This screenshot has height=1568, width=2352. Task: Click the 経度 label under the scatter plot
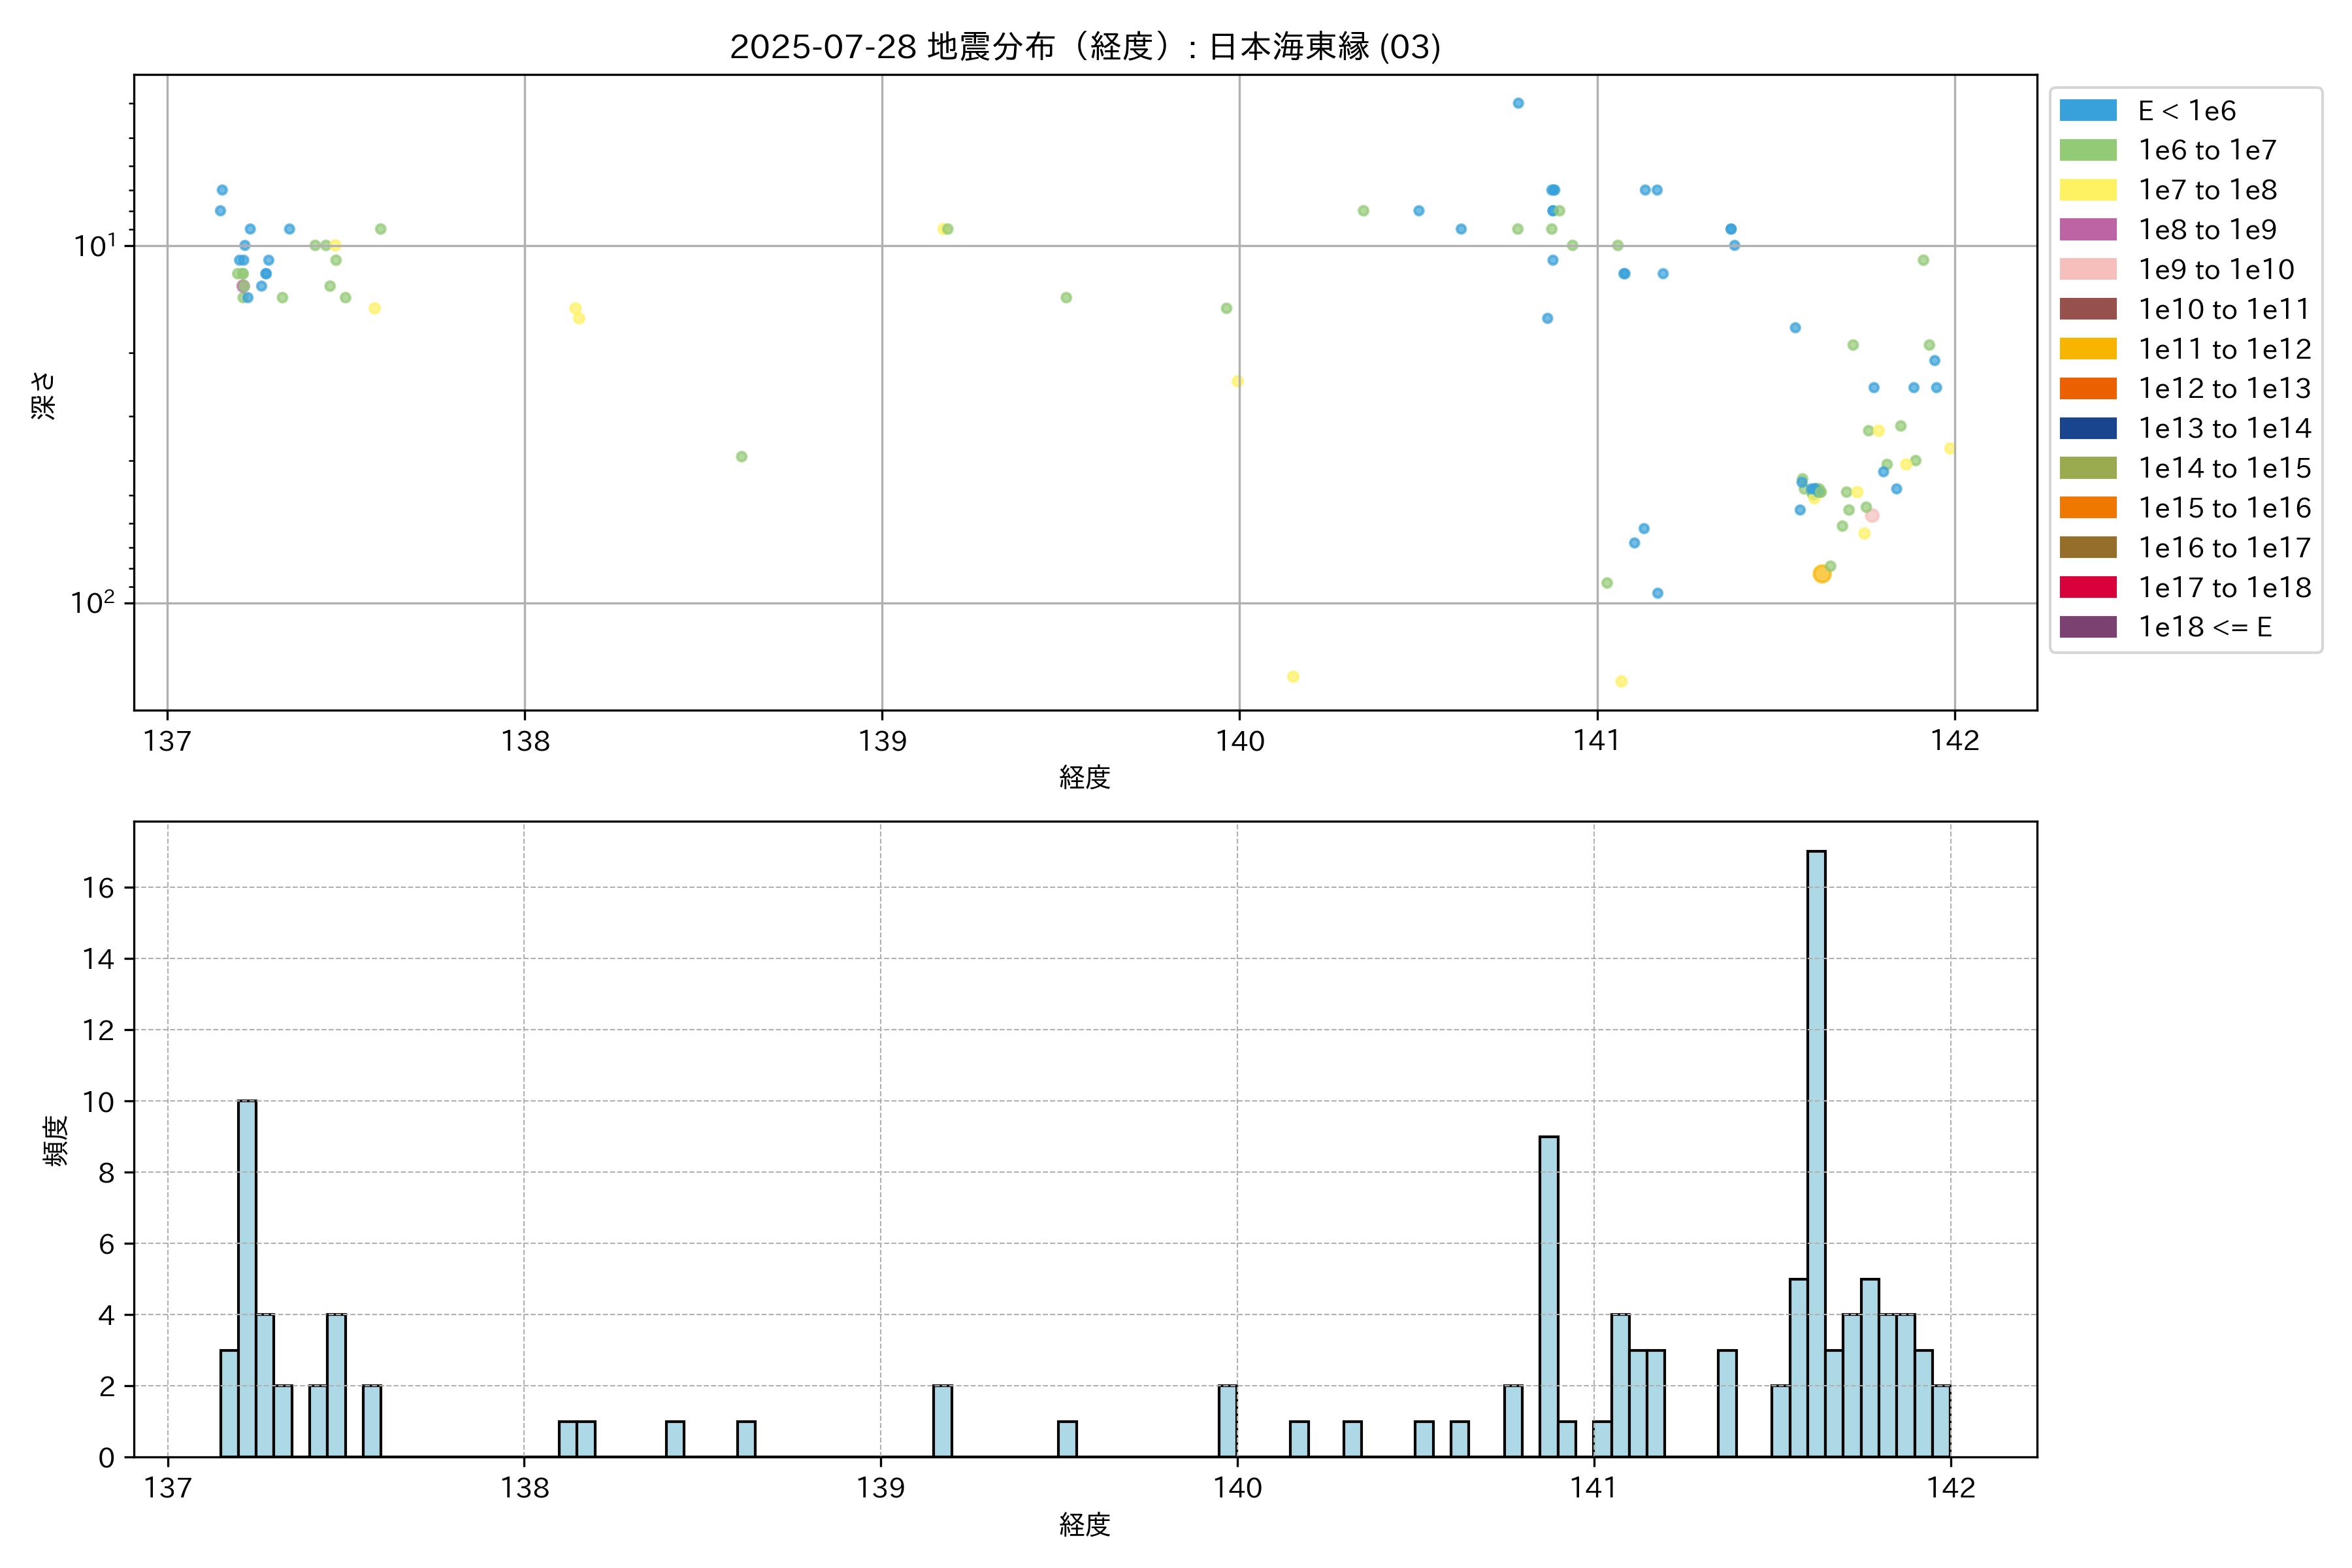tap(1085, 777)
